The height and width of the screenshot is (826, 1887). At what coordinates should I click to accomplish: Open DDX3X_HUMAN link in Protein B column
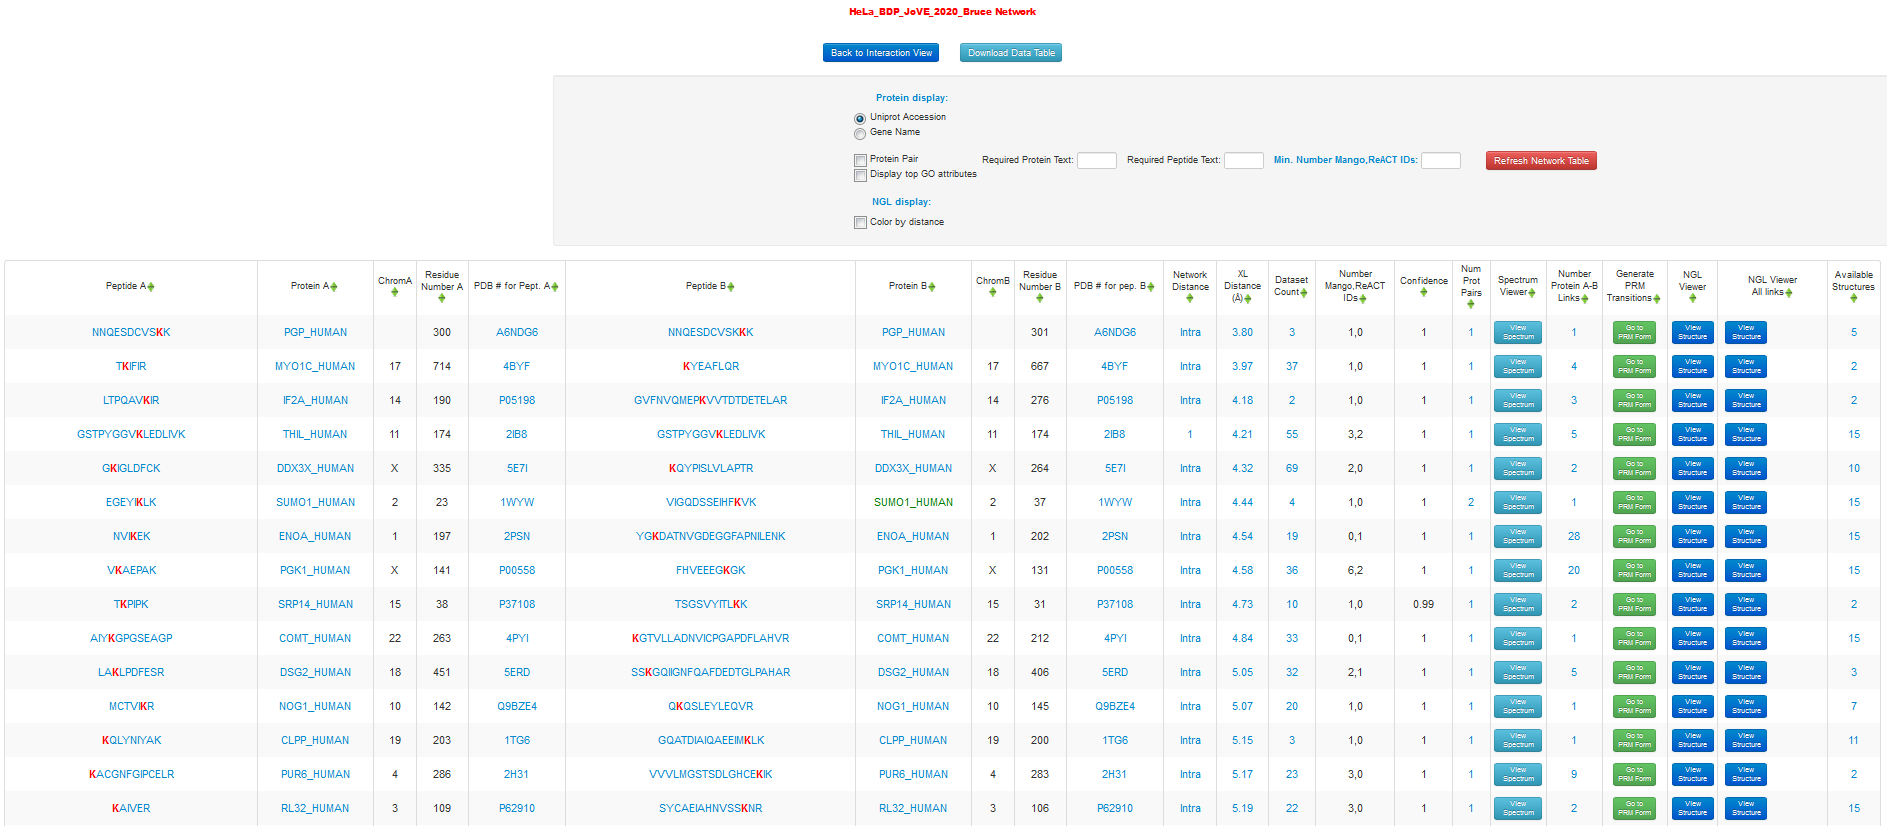pos(913,469)
